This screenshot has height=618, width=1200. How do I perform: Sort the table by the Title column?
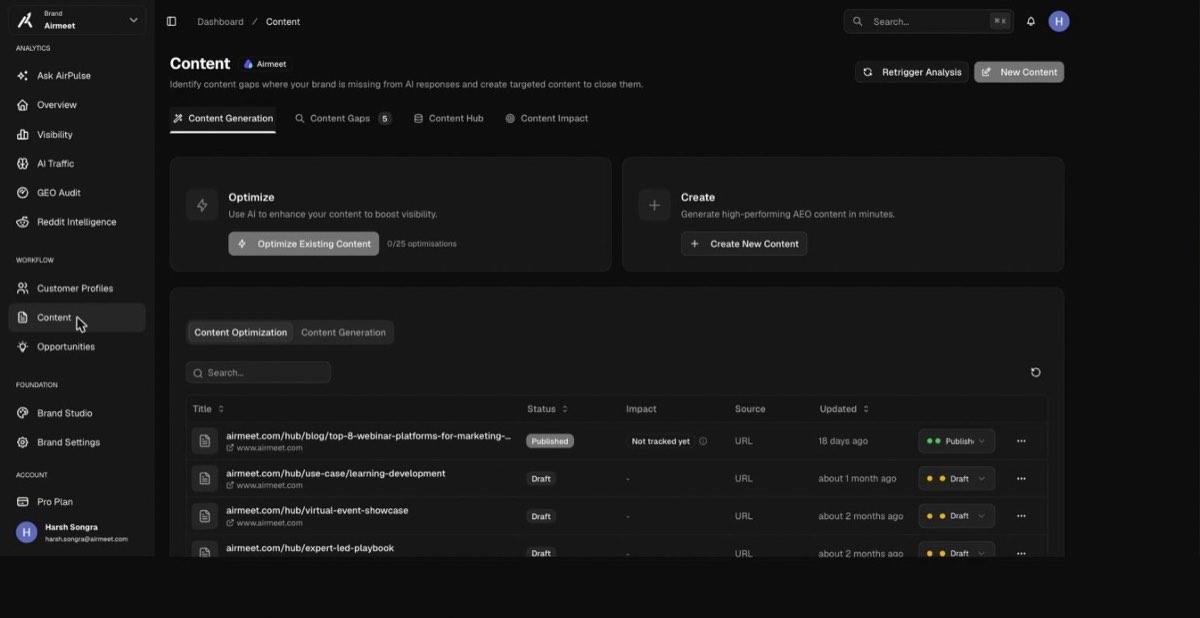click(x=208, y=409)
